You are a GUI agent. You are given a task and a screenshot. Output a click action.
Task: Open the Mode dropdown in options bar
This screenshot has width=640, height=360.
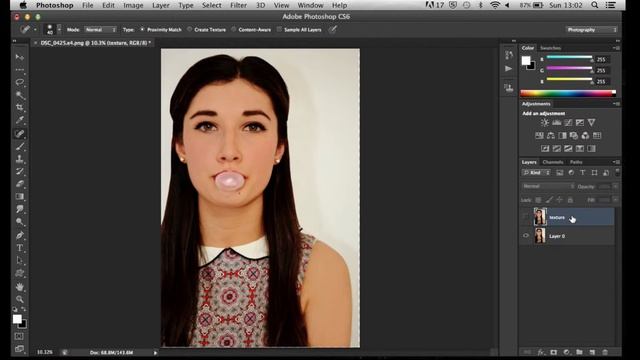[100, 29]
